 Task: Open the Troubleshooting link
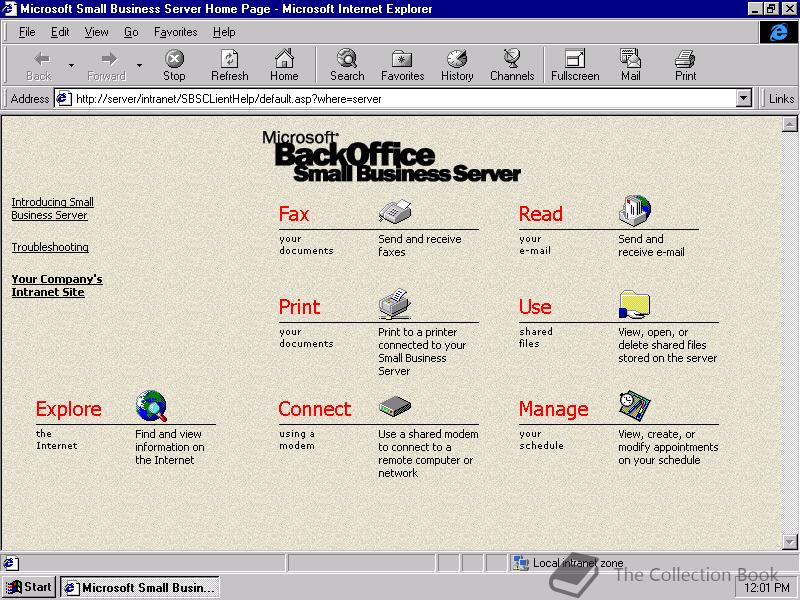point(50,247)
